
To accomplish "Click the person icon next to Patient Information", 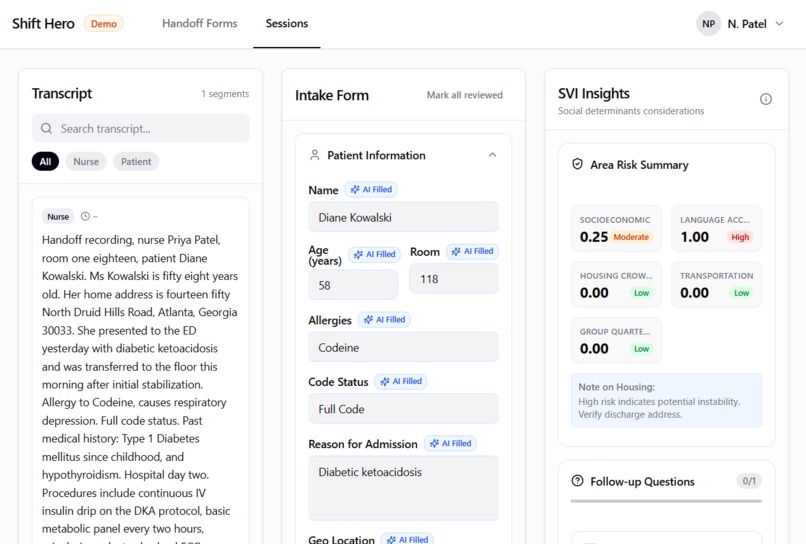I will (315, 155).
